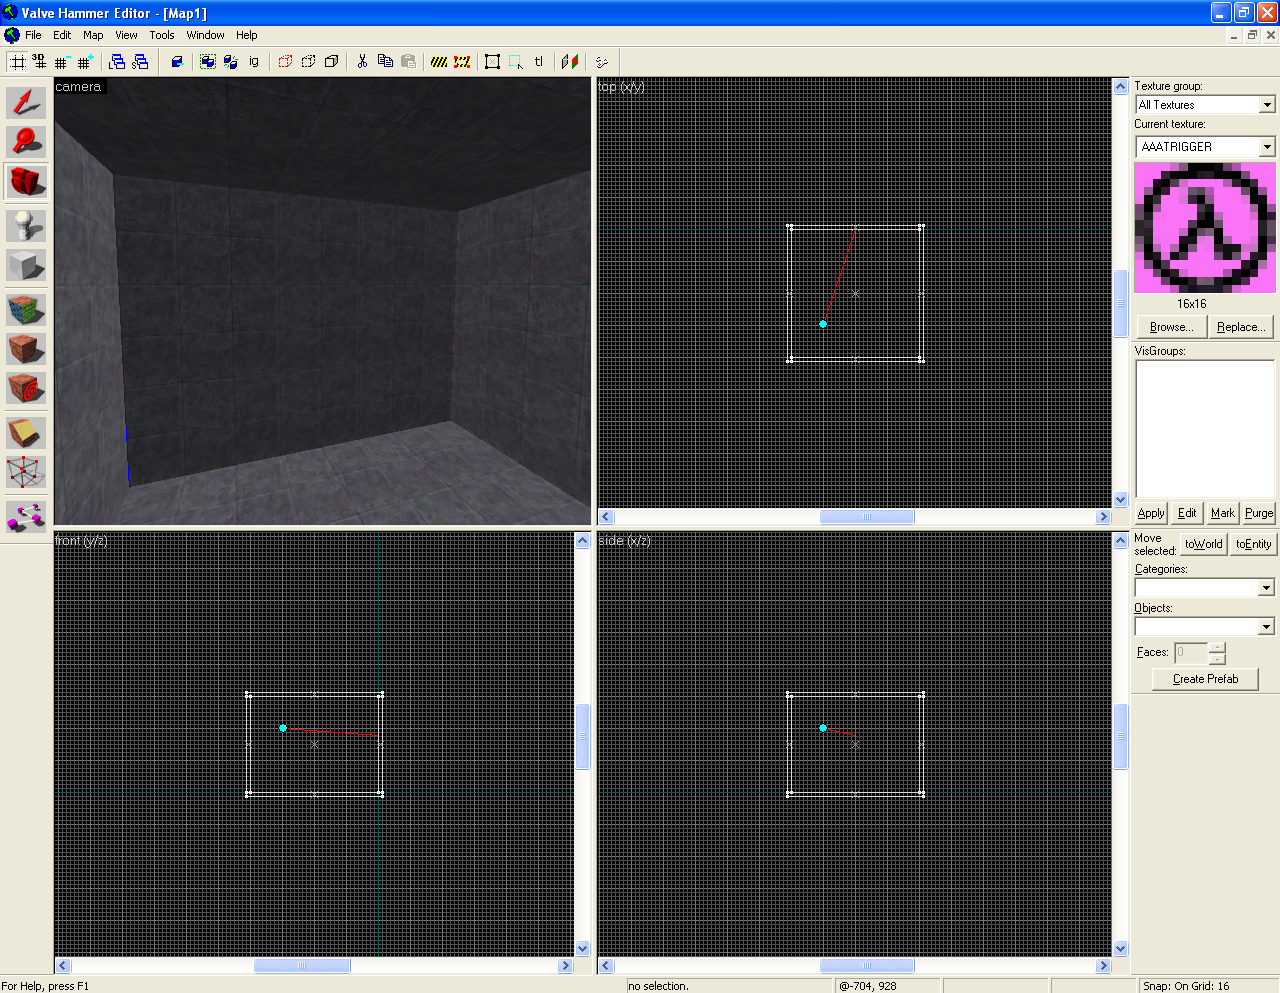Click the Replace... texture button
Screen dimensions: 1280x993
point(1241,327)
